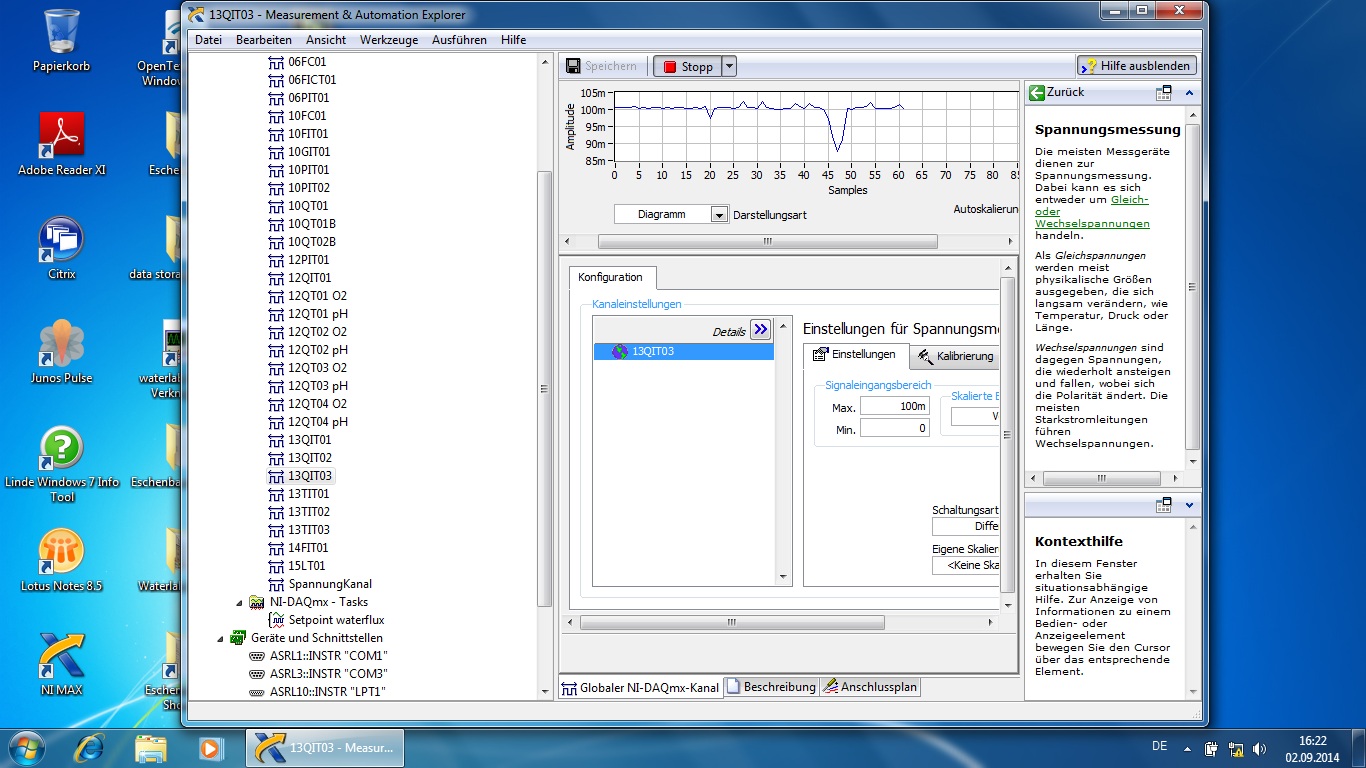Open the Schaltungsart selection field
Screen dimensions: 1366x768
point(965,526)
